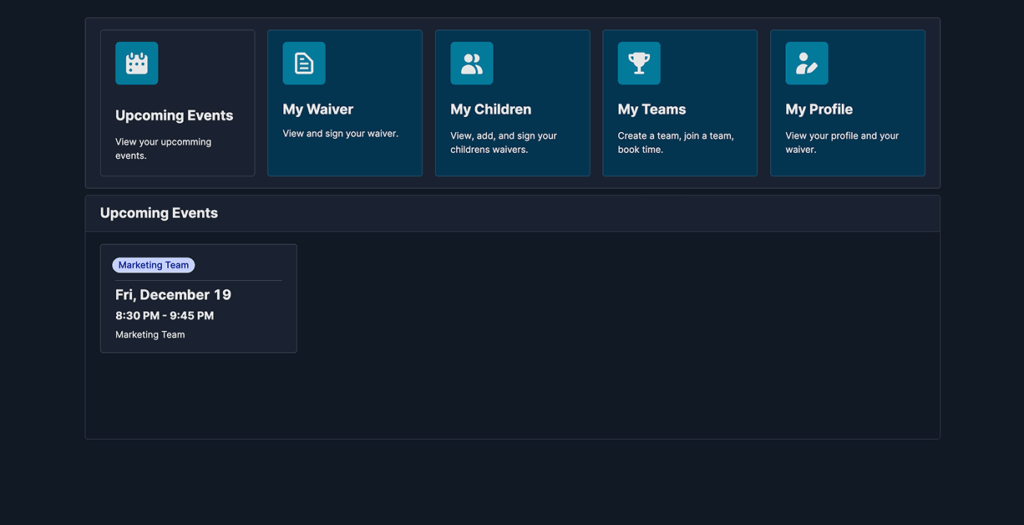This screenshot has height=525, width=1024.
Task: Click 'View your profile and your waiver' description
Action: pyautogui.click(x=841, y=142)
